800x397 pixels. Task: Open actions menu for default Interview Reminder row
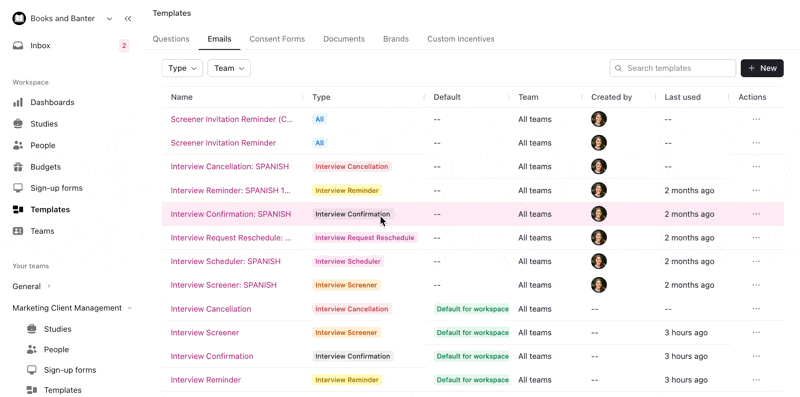click(x=756, y=380)
